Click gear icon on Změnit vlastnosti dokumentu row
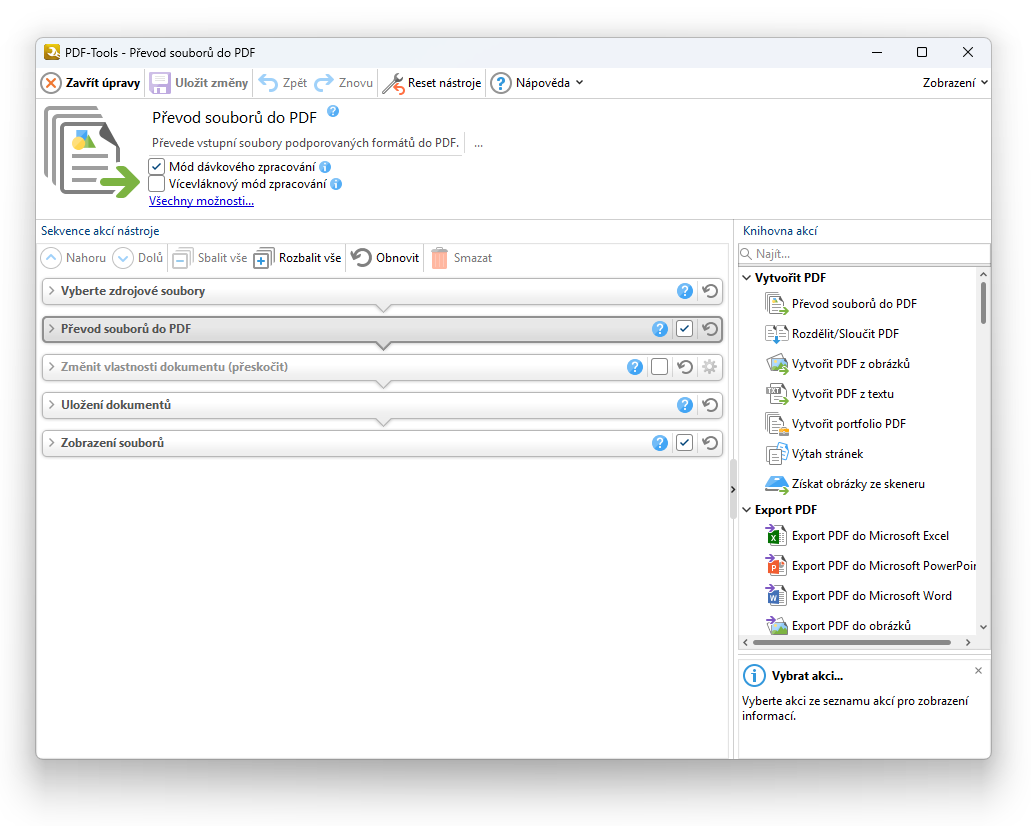Viewport: 1031px width, 826px height. click(x=709, y=368)
